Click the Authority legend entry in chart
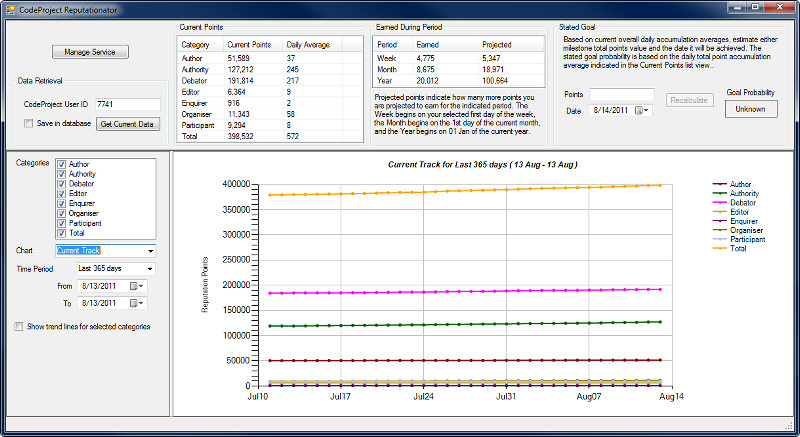This screenshot has height=437, width=800. pyautogui.click(x=736, y=193)
